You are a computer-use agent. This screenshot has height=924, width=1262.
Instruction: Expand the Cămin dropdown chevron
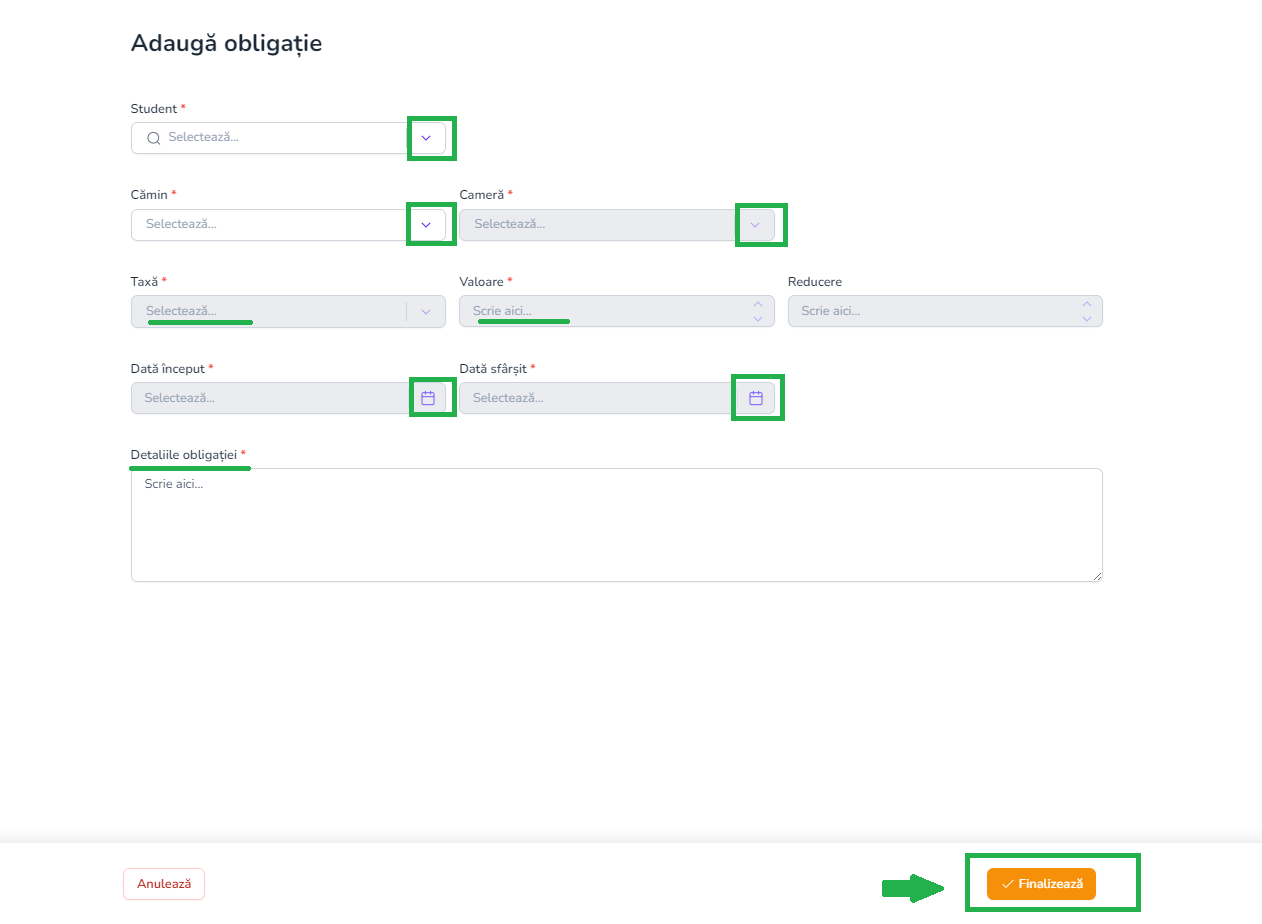[x=426, y=225]
